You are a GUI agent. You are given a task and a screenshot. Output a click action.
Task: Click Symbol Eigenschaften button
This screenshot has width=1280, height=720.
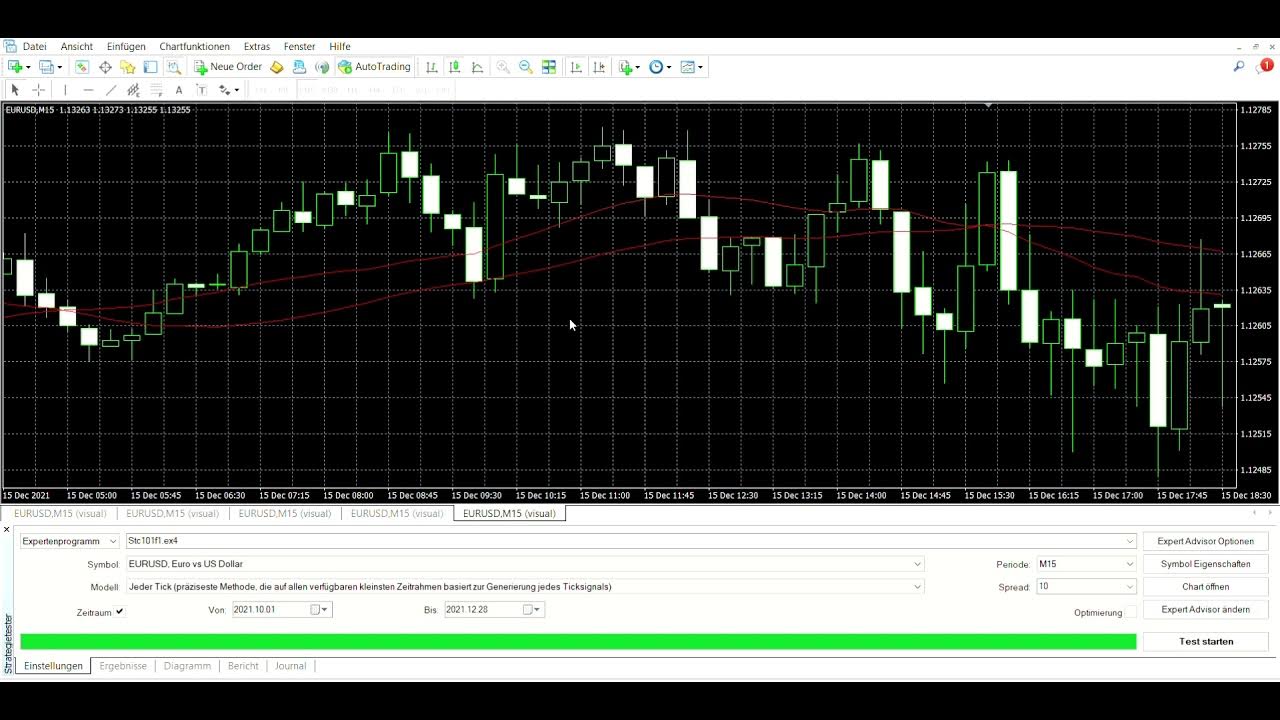(x=1205, y=564)
